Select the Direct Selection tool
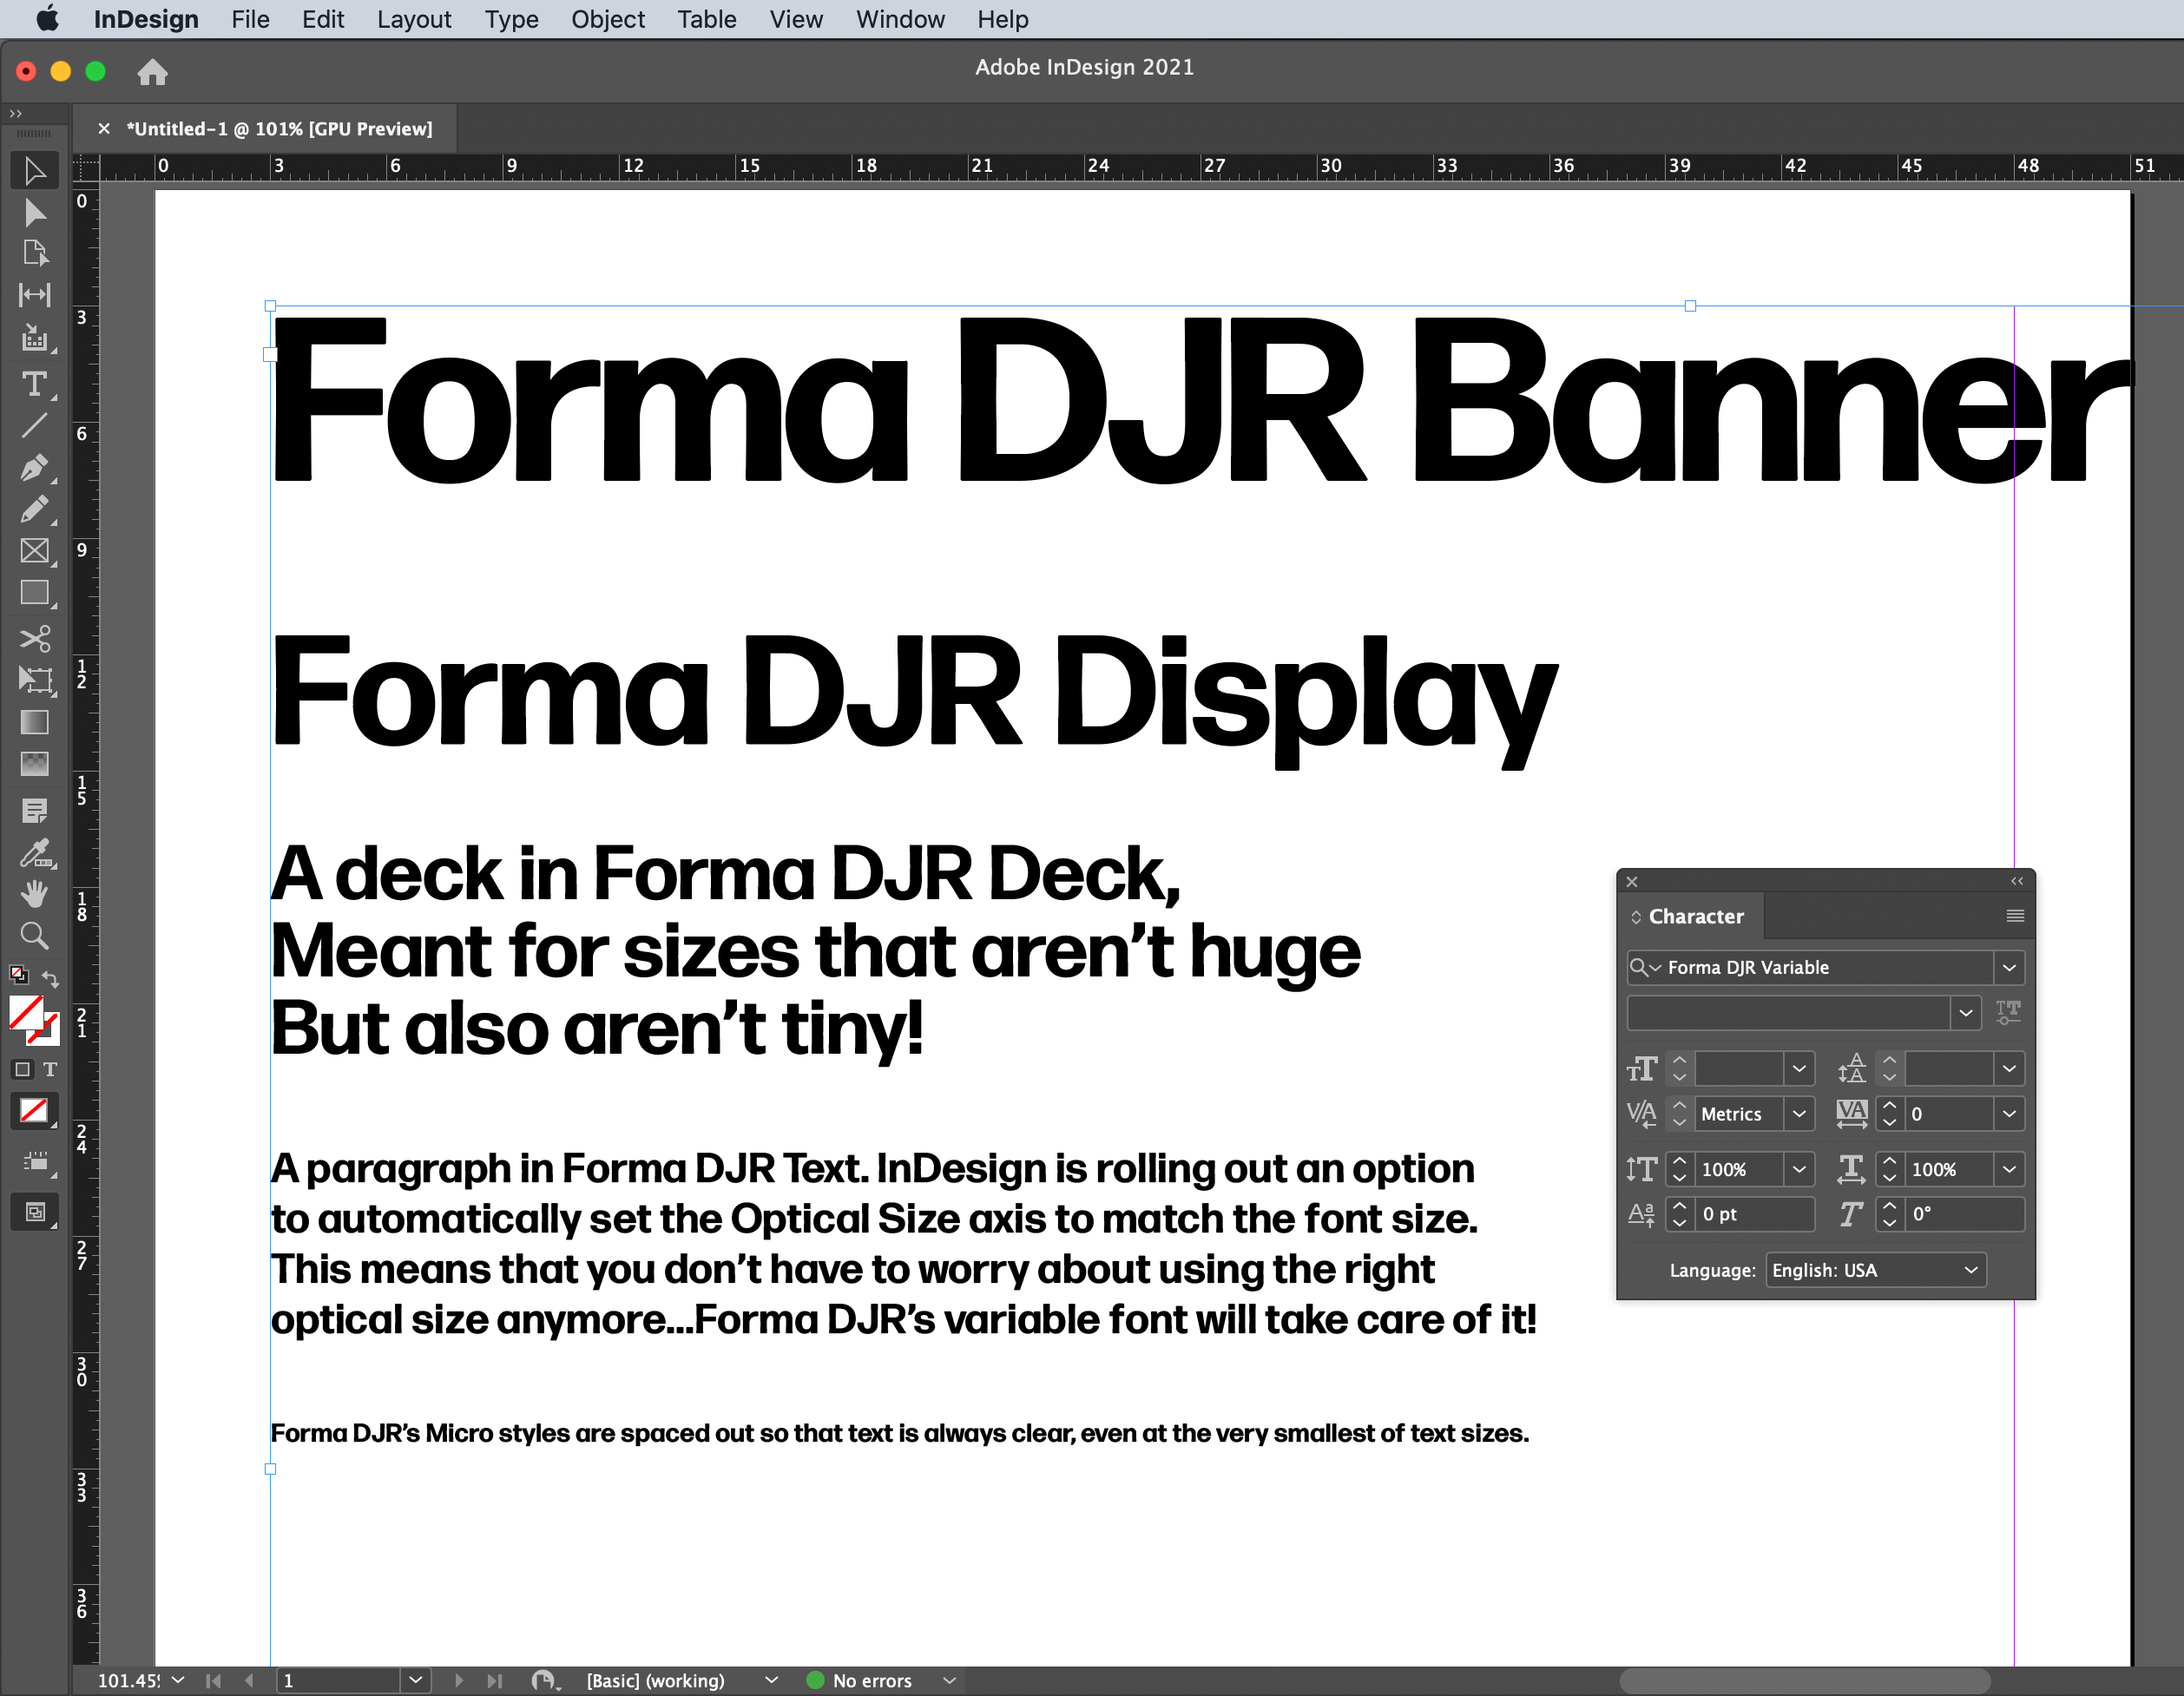Image resolution: width=2184 pixels, height=1696 pixels. [35, 213]
